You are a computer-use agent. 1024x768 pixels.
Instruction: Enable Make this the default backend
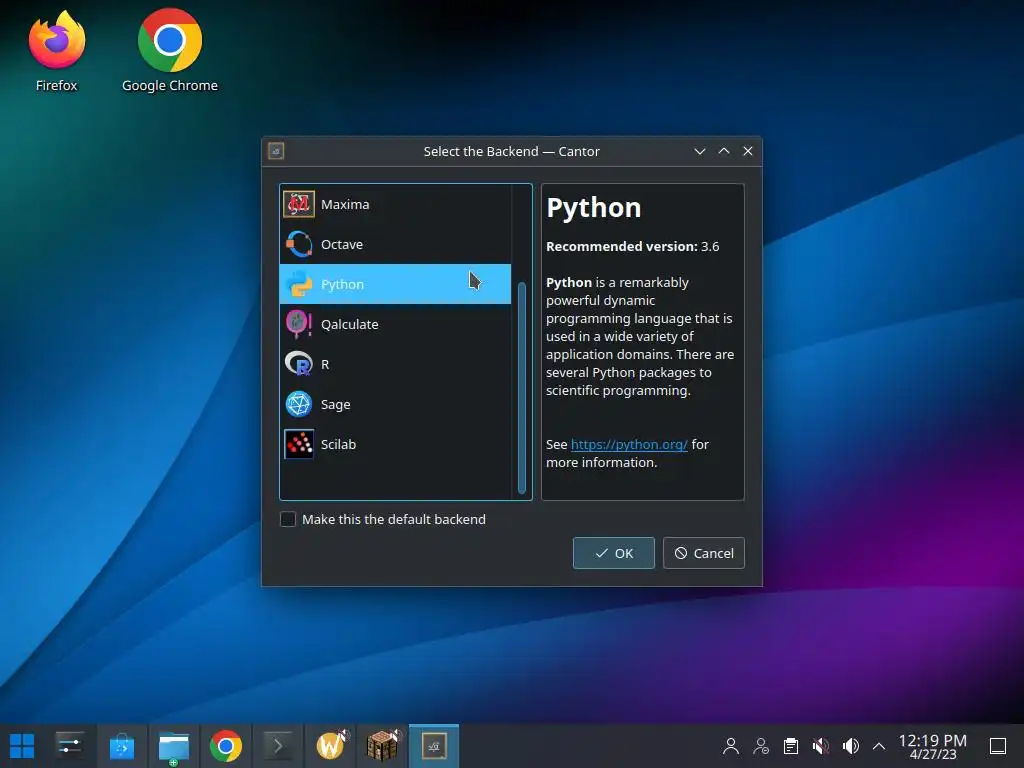(x=288, y=519)
